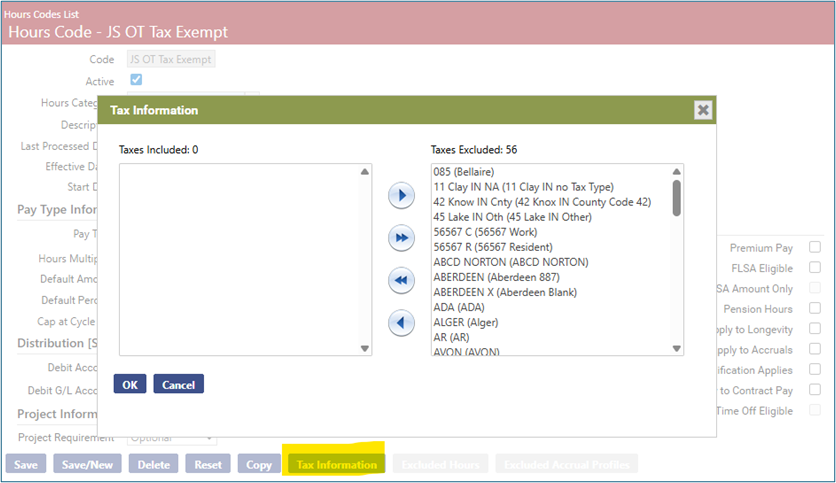Enable the Pension Hours checkbox
This screenshot has width=836, height=483.
pyautogui.click(x=815, y=309)
